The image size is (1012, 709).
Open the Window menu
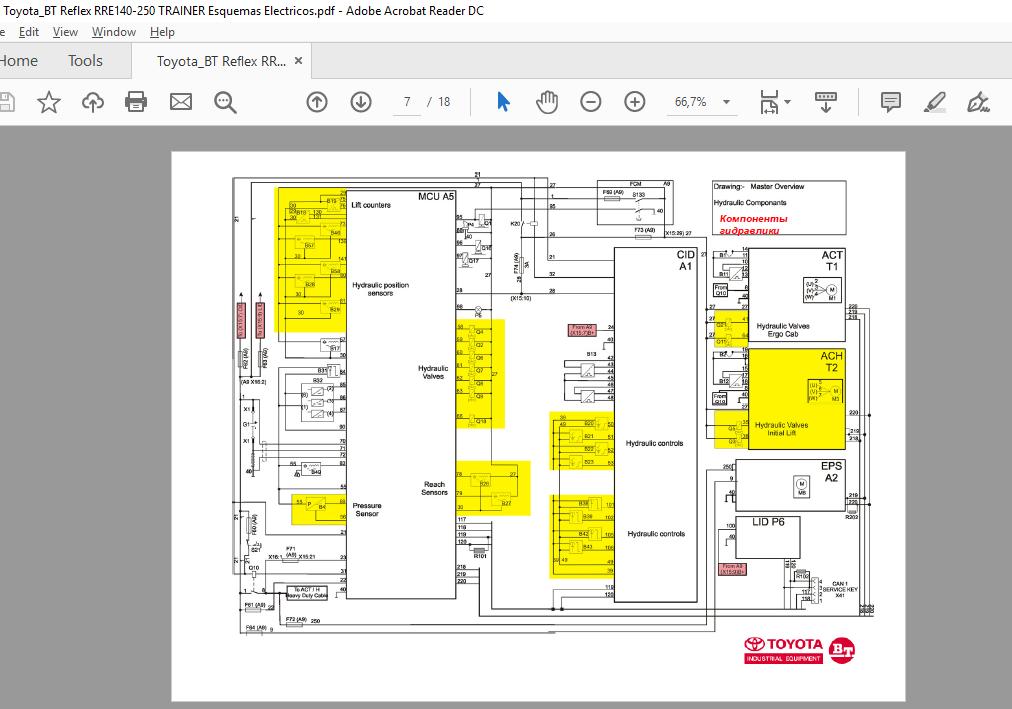point(114,32)
